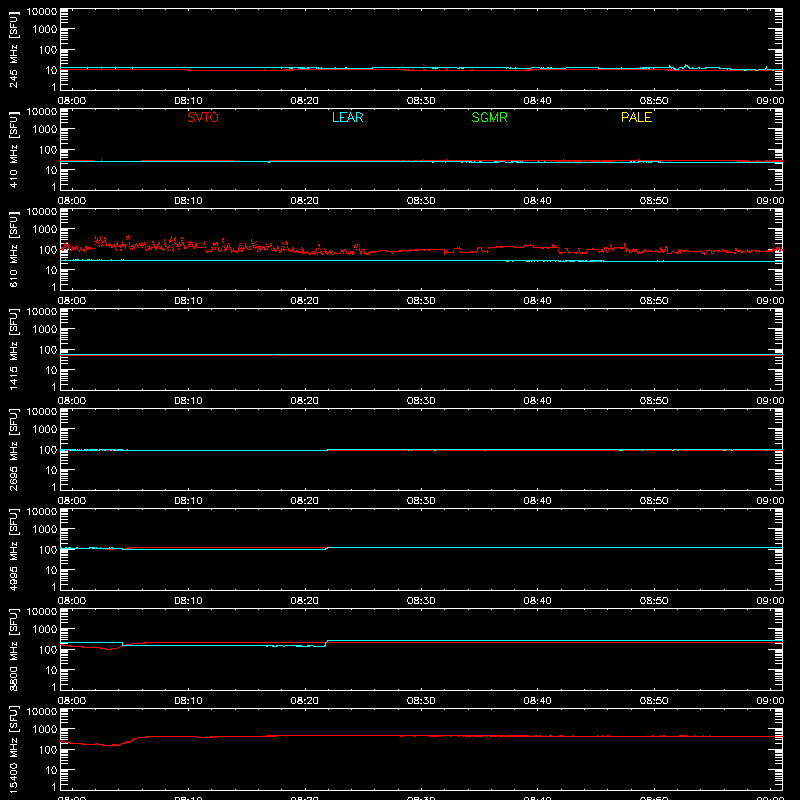Click the noisy red SVTO trace in 610 MHz plot
Screen dimensions: 800x800
point(421,249)
